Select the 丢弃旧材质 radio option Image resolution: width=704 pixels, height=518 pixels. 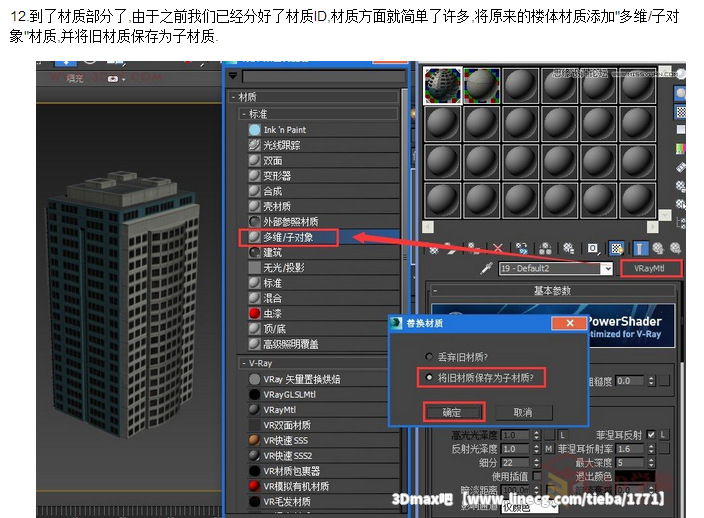pyautogui.click(x=430, y=356)
